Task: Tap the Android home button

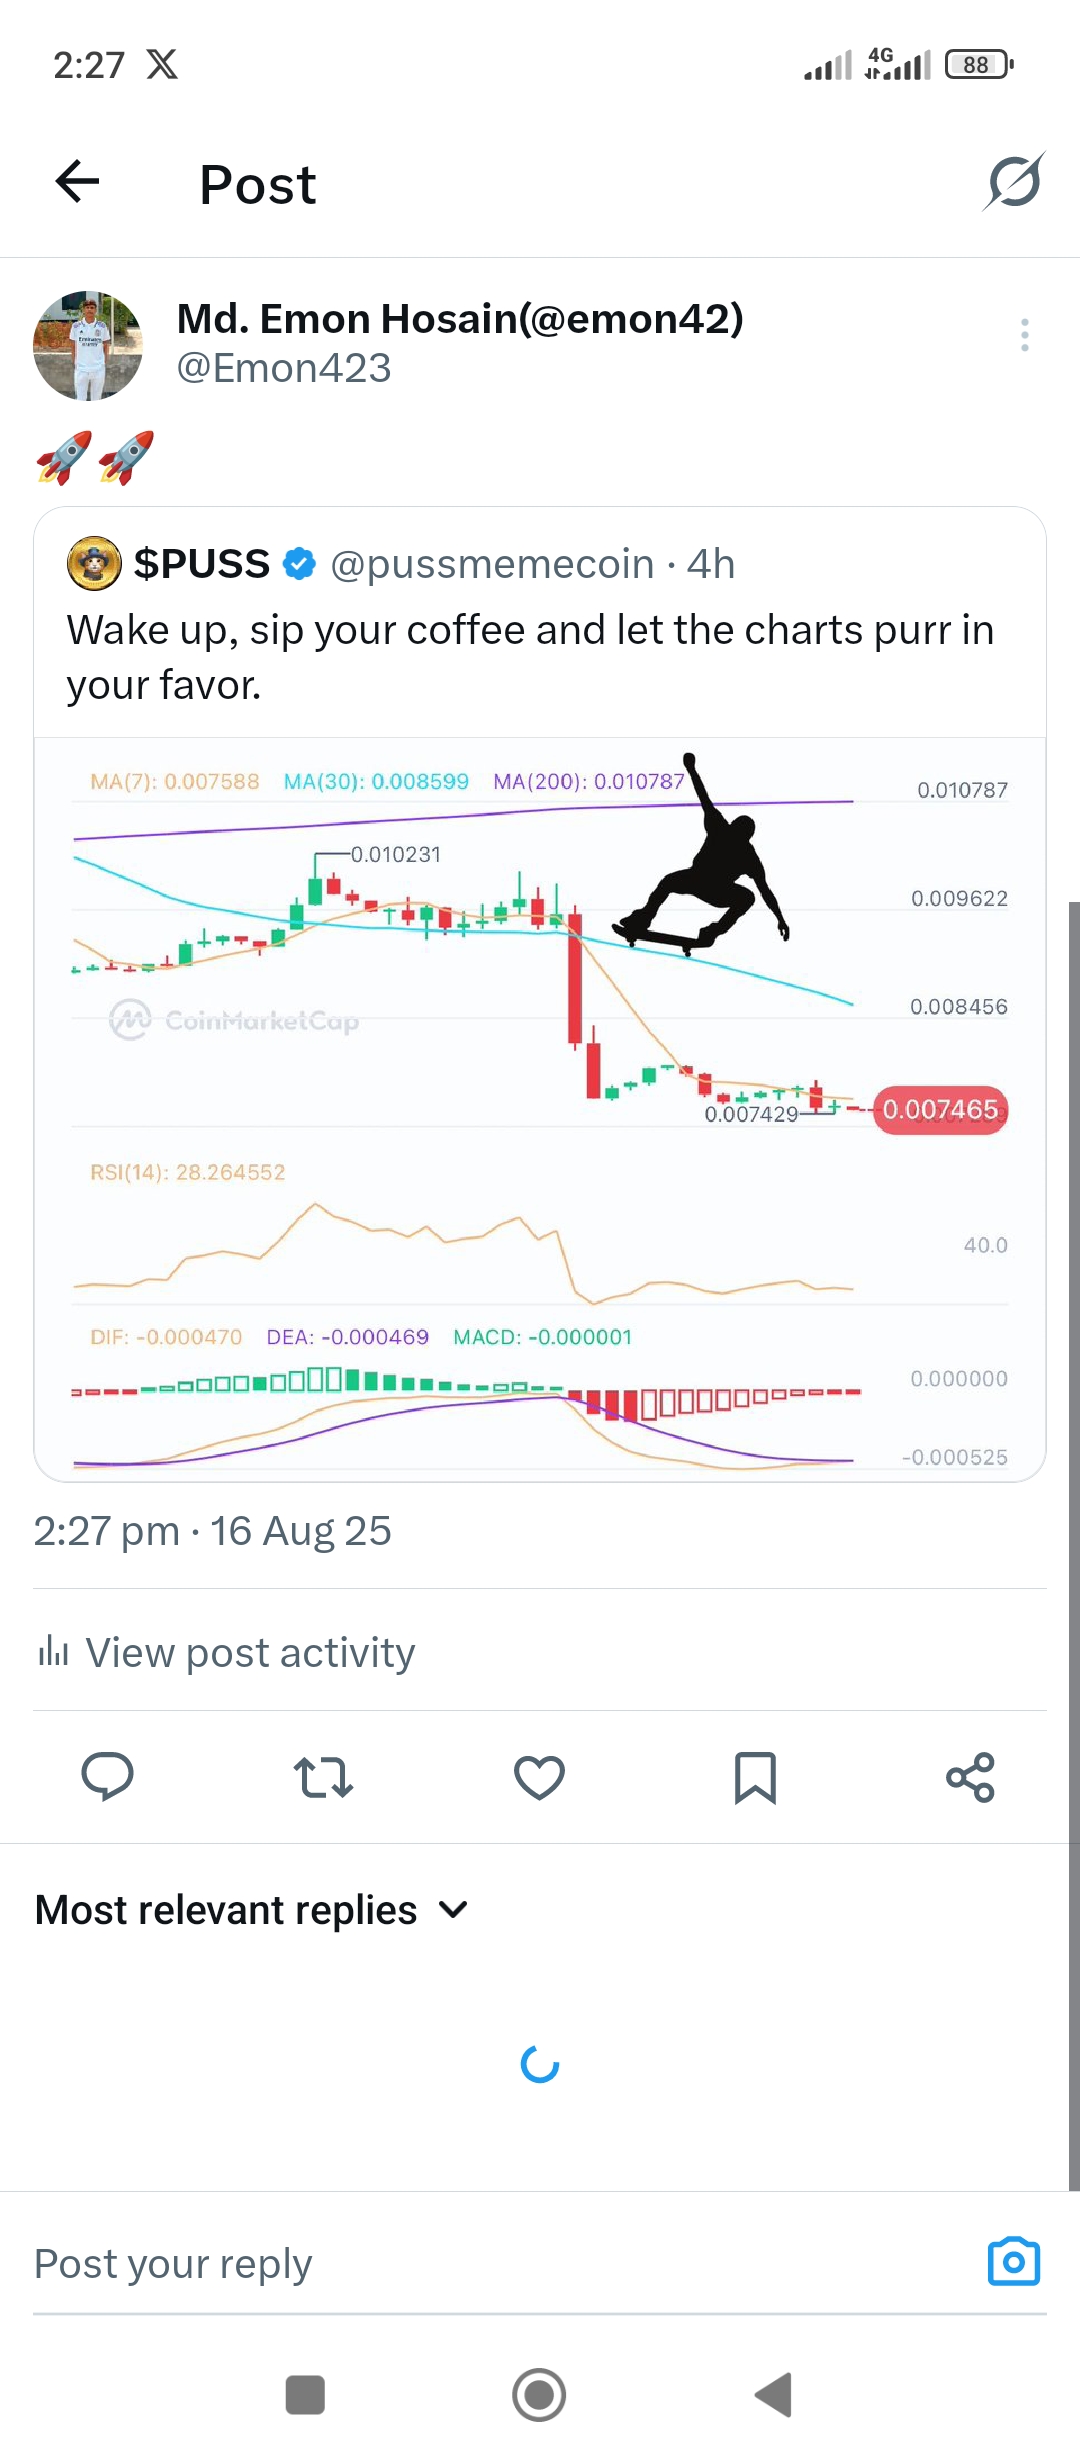Action: [539, 2395]
